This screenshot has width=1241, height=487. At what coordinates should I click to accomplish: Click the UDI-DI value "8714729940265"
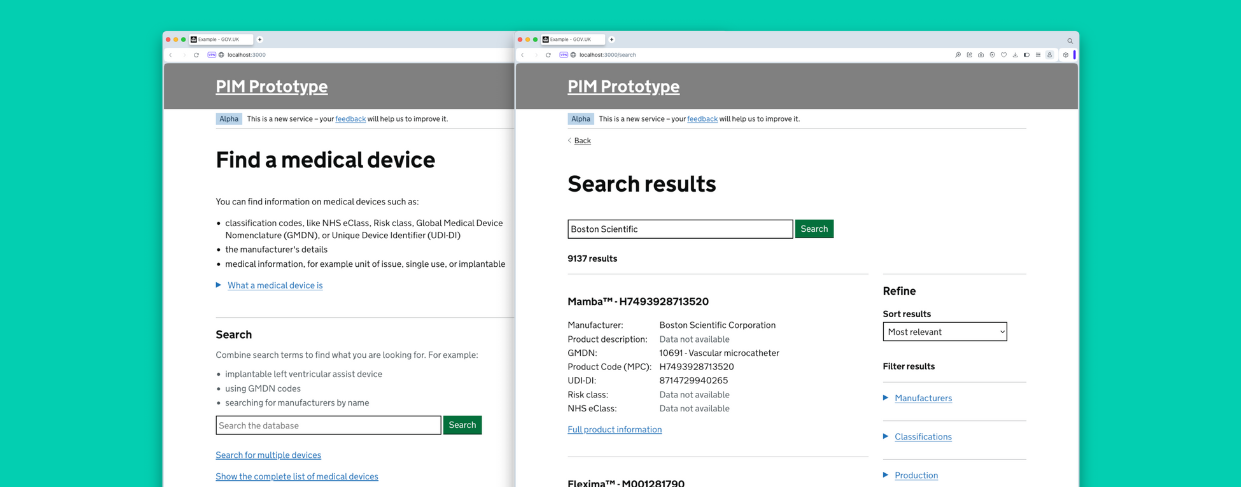pos(694,381)
